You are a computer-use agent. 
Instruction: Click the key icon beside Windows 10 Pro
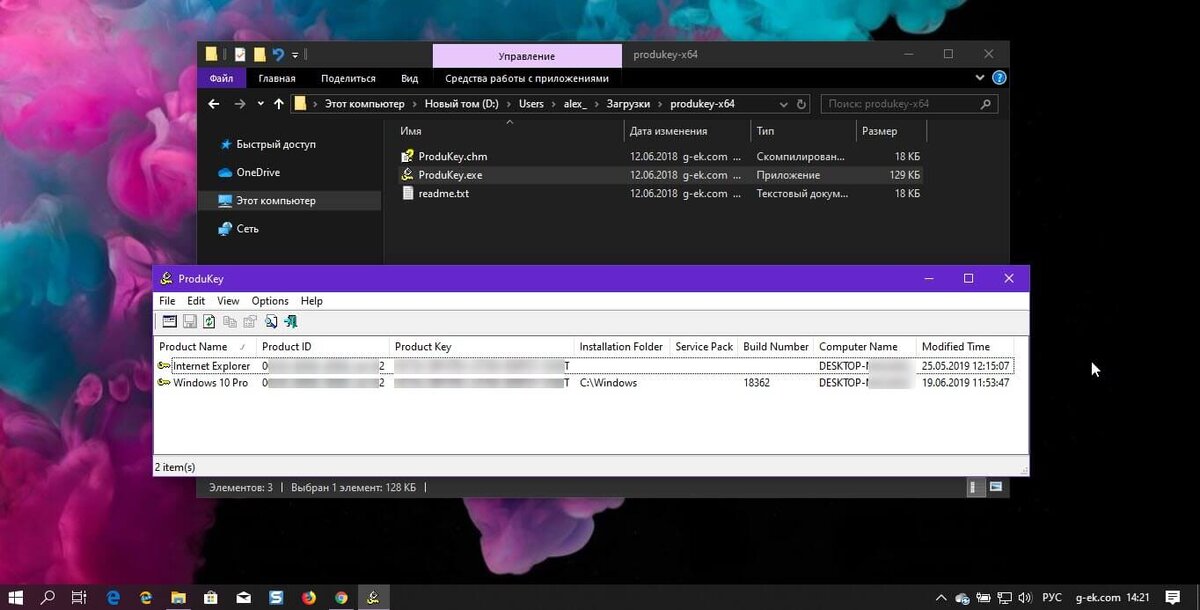[x=164, y=383]
